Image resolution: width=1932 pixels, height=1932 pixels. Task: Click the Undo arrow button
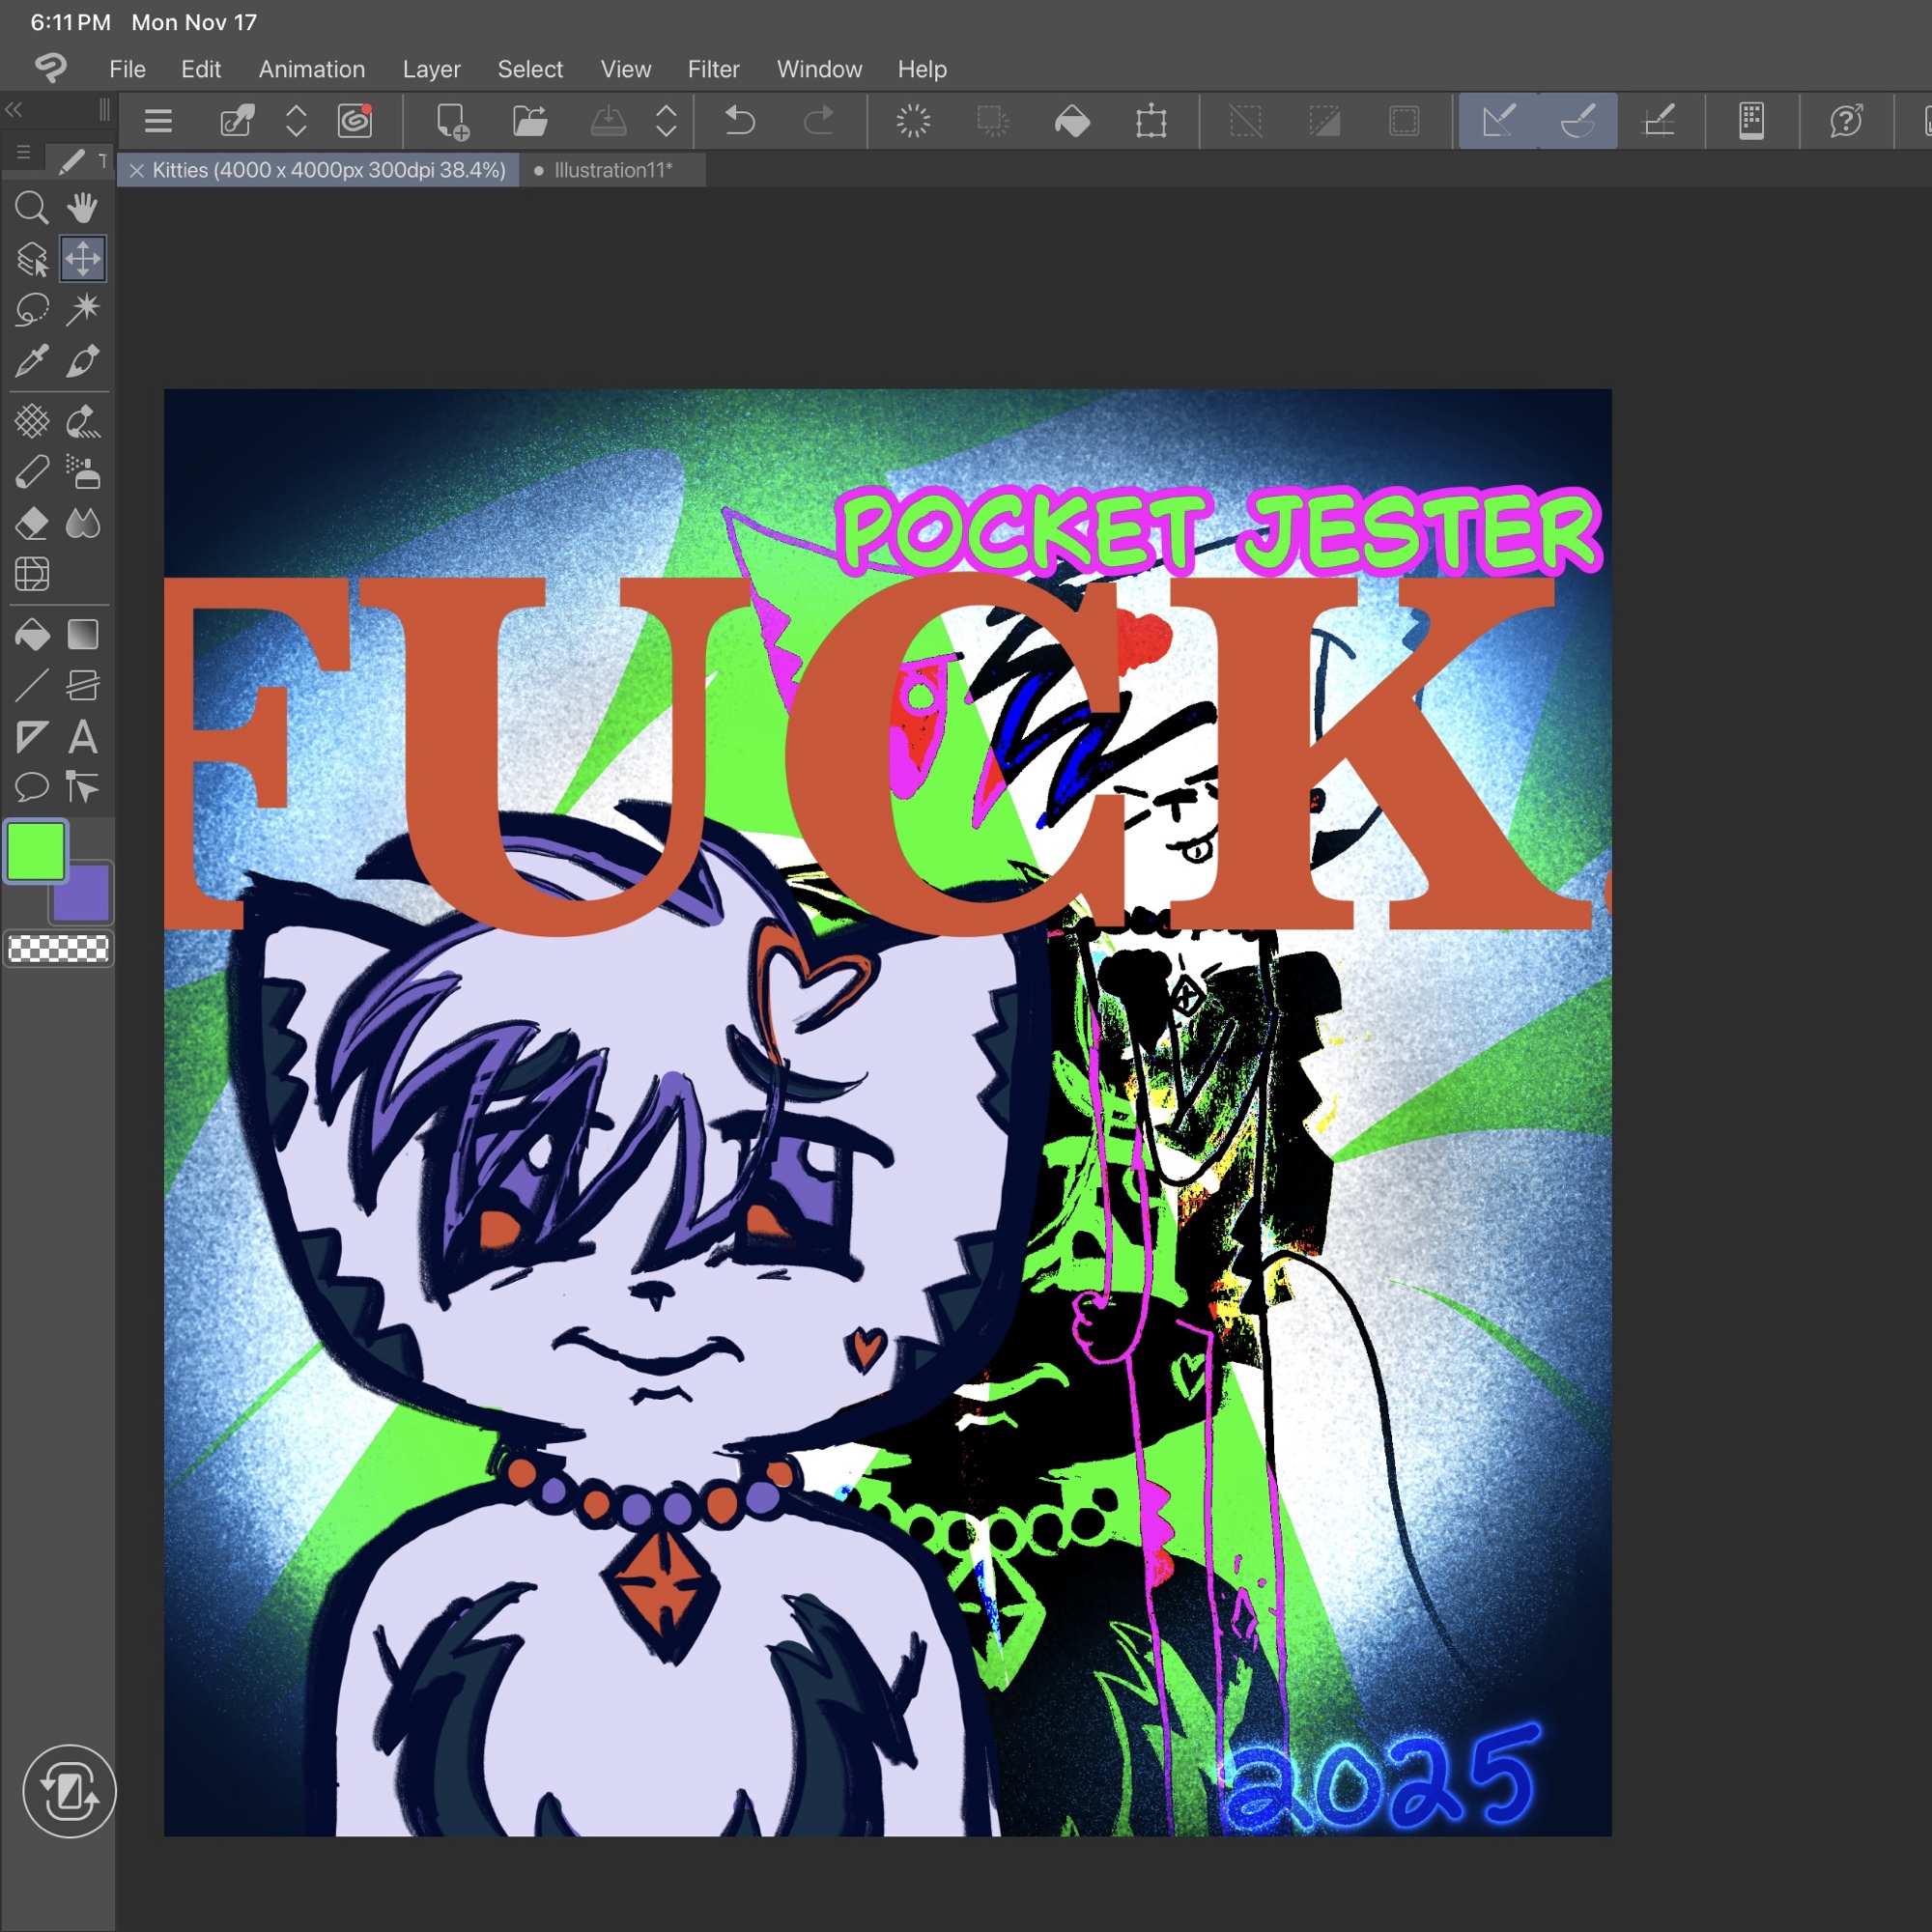740,121
